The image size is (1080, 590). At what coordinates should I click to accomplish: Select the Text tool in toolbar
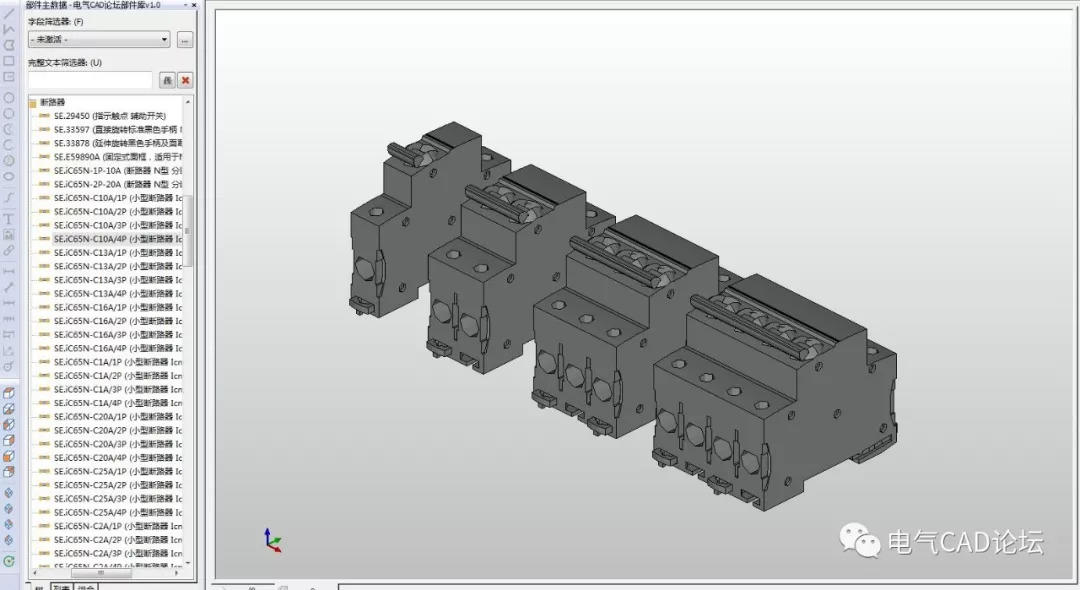coord(9,218)
